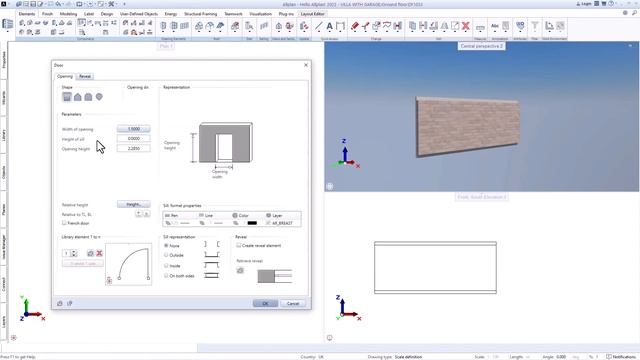The width and height of the screenshot is (640, 360).
Task: Click the door swing preview thumbnail
Action: 129,264
